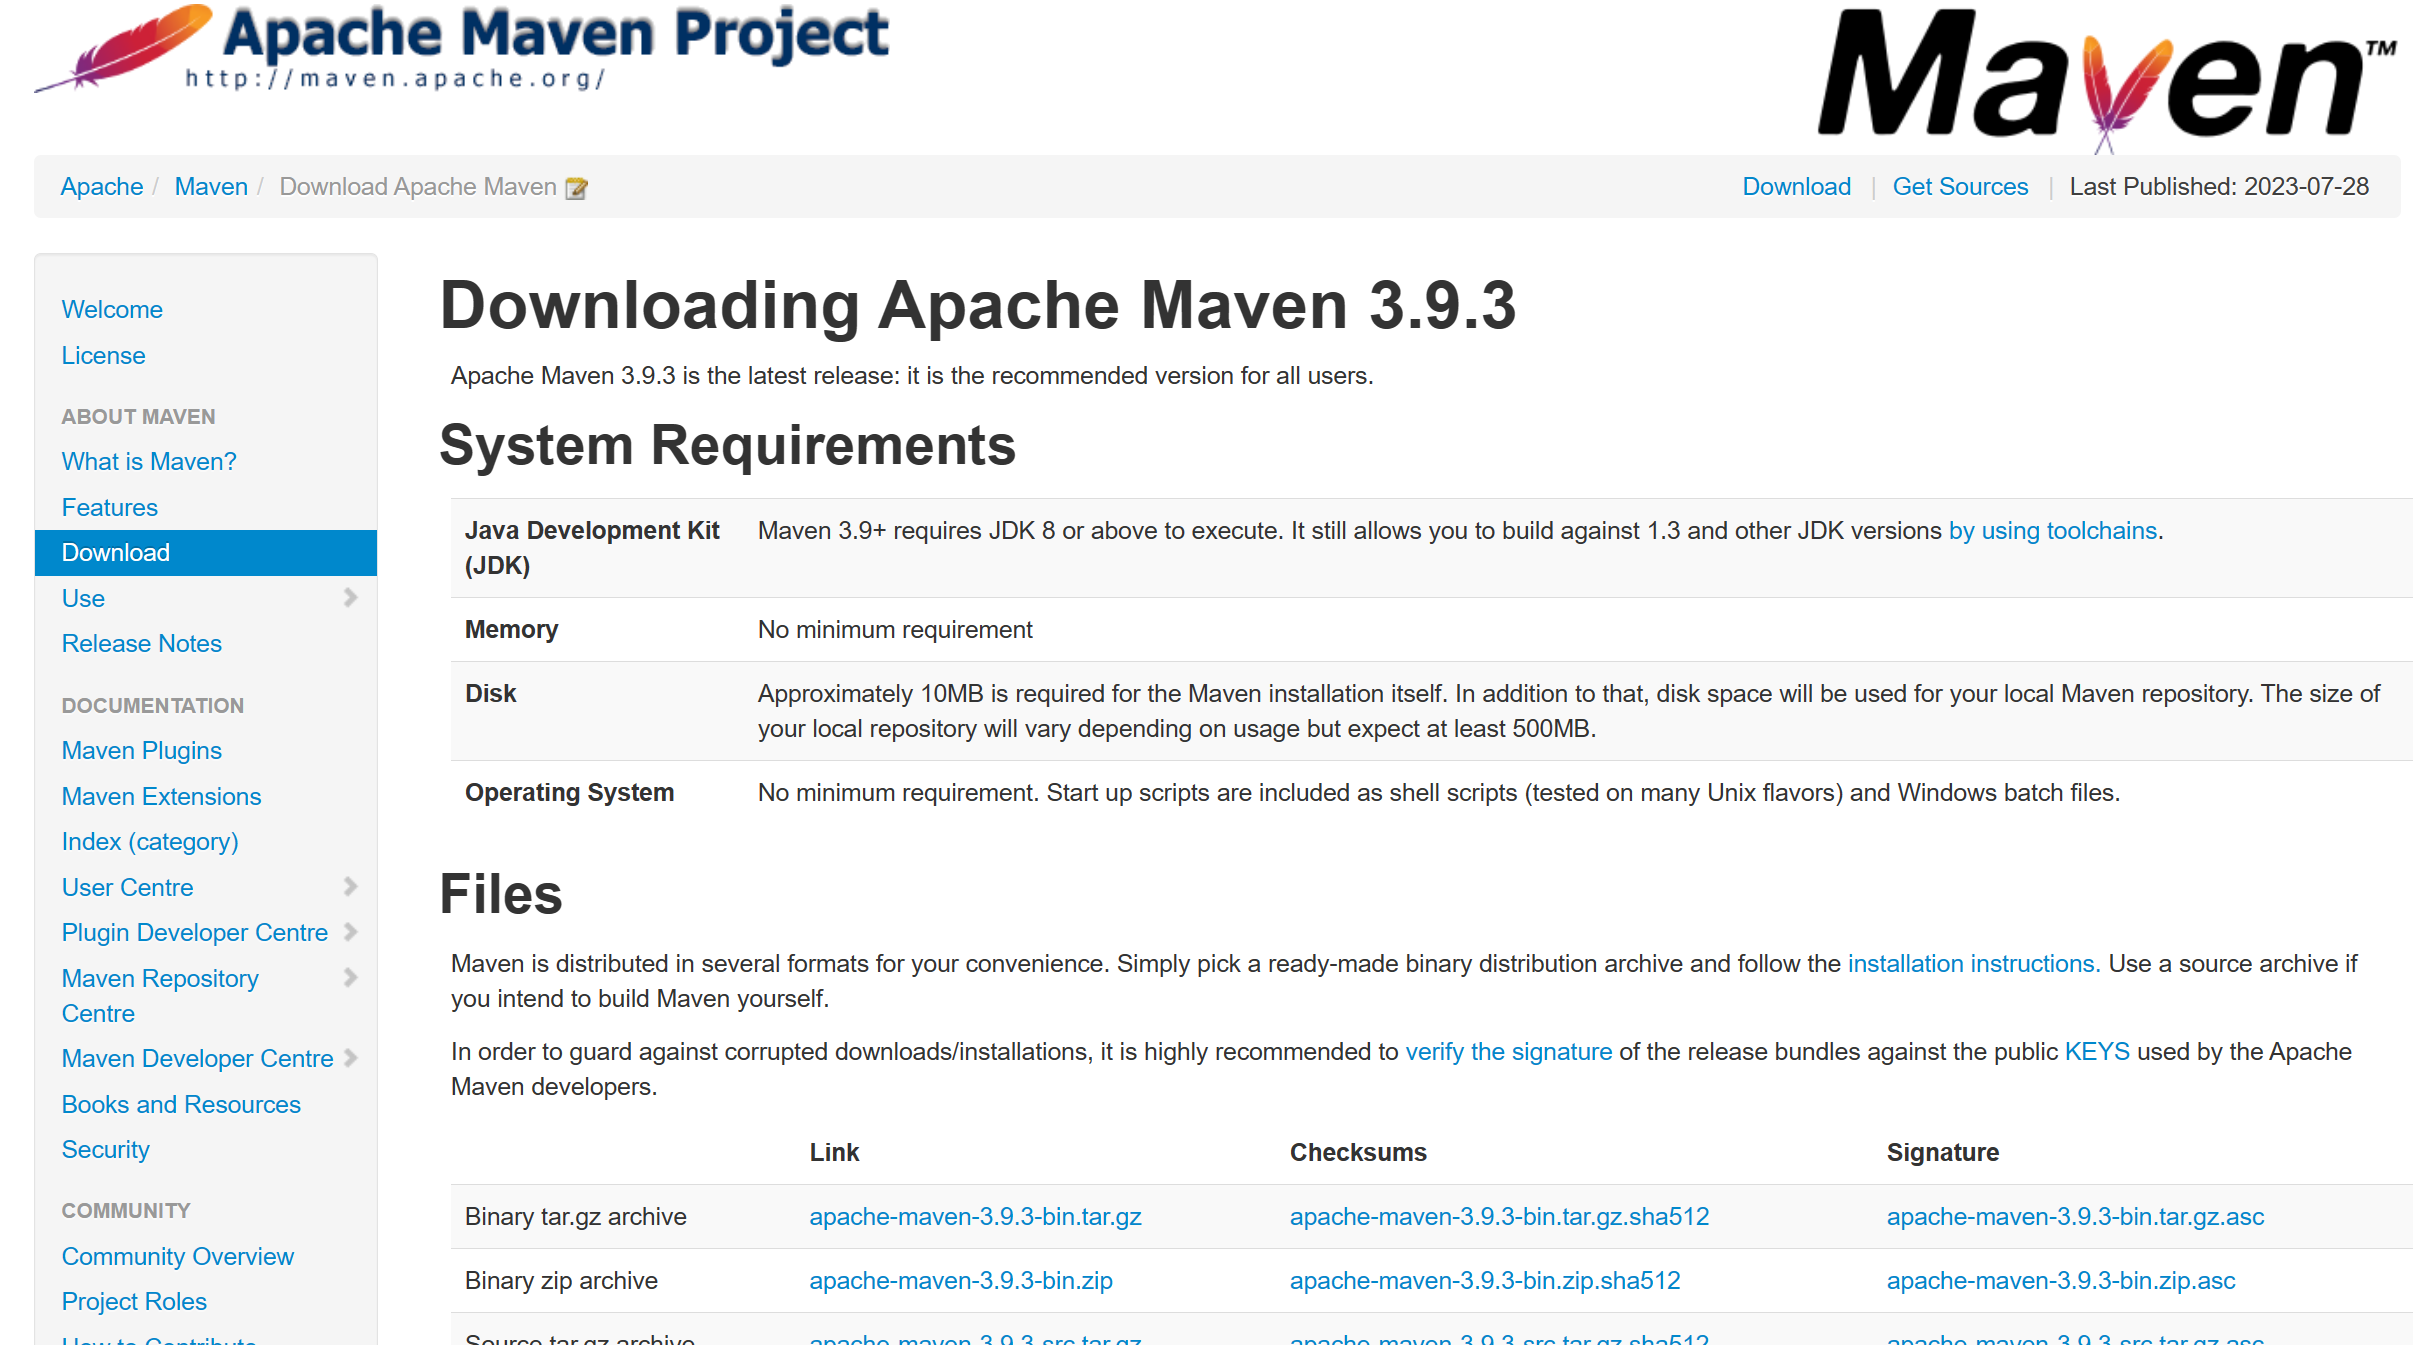Expand the User Centre chevron arrow
2425x1345 pixels.
point(350,887)
